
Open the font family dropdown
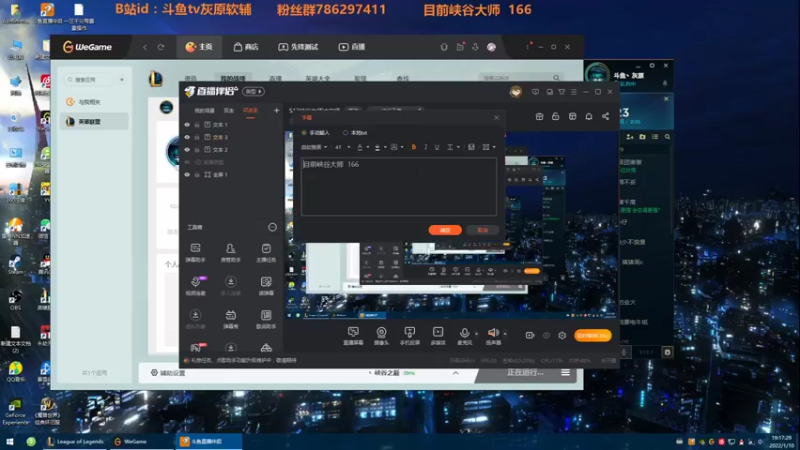tap(314, 147)
